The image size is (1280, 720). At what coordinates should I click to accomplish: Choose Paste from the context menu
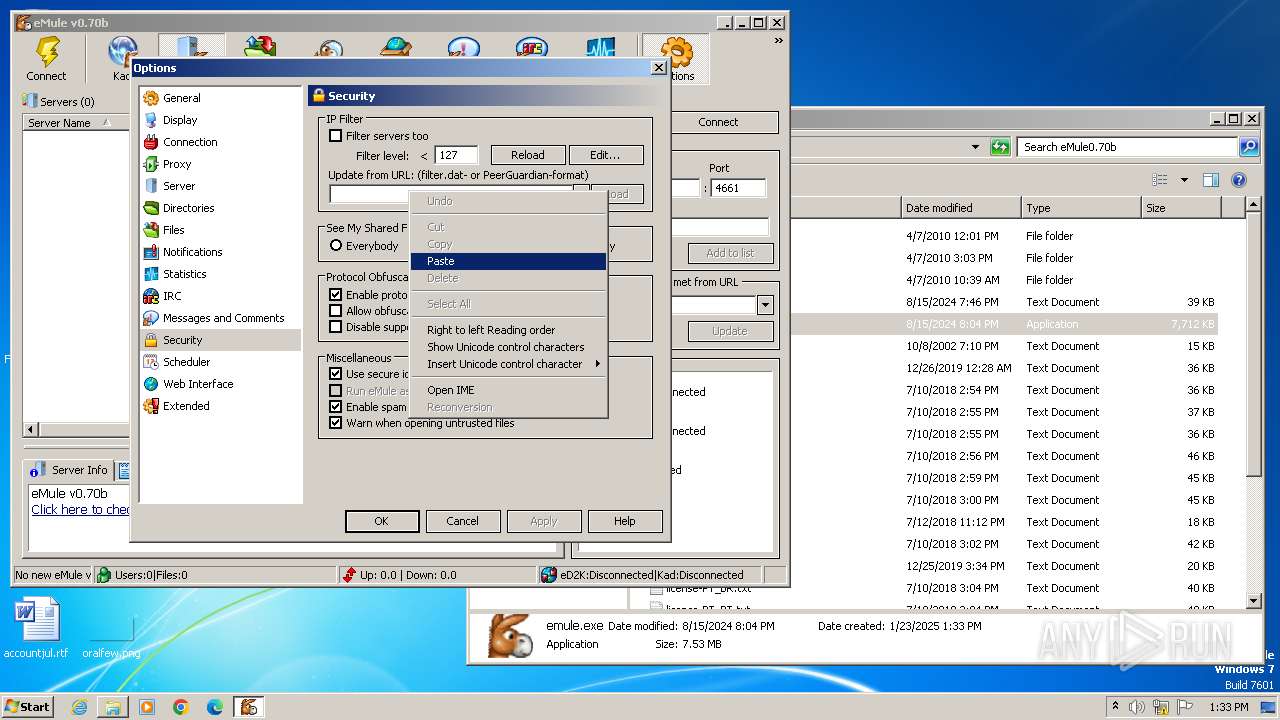508,261
